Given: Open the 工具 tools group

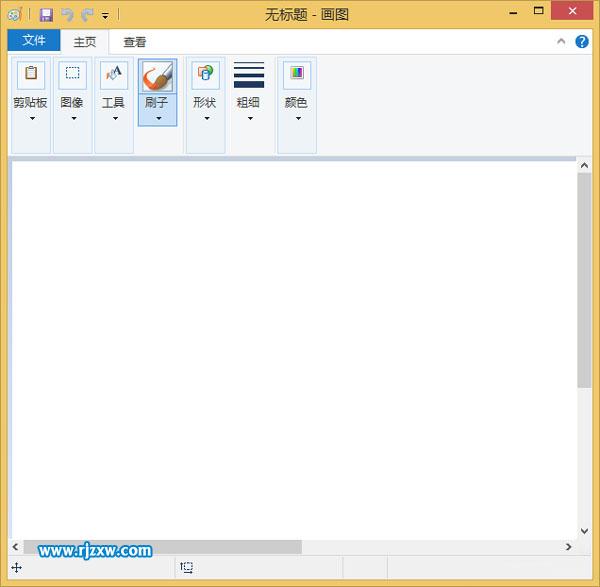Looking at the screenshot, I should (x=114, y=90).
